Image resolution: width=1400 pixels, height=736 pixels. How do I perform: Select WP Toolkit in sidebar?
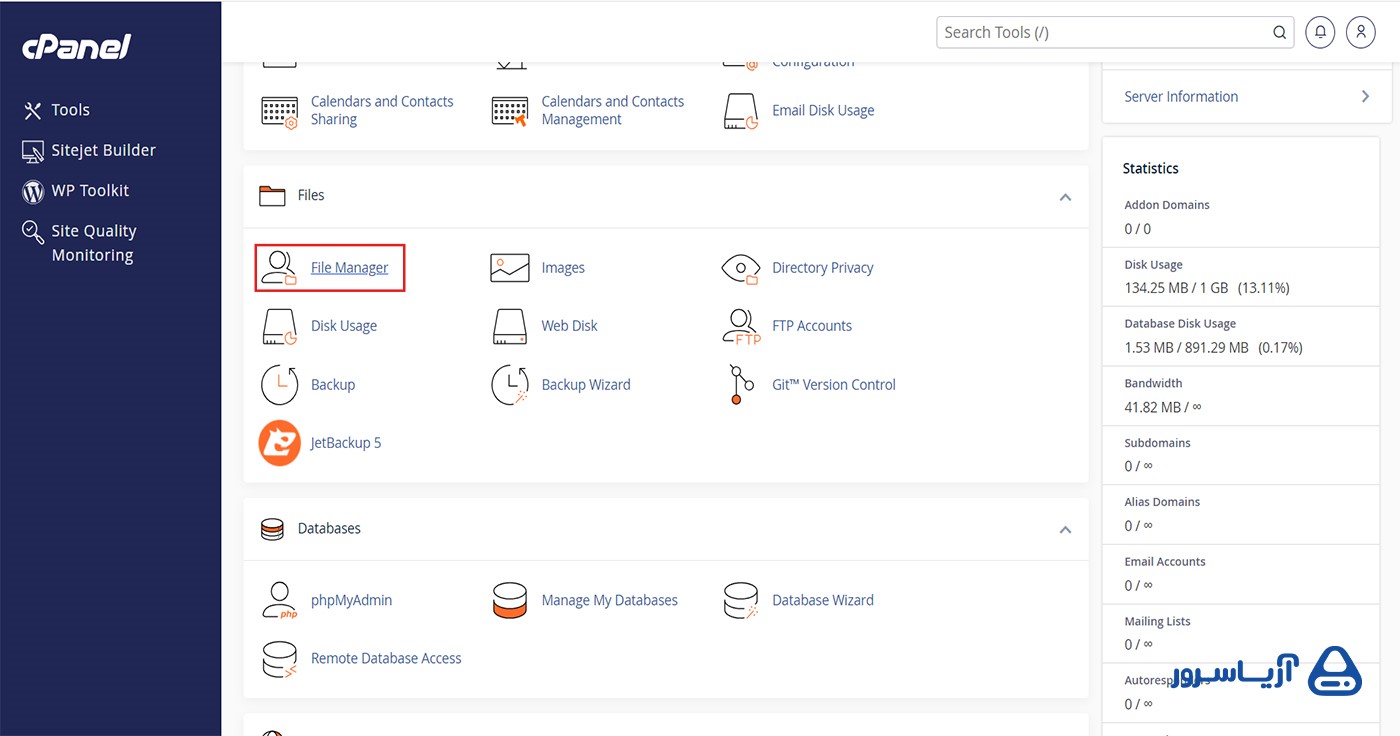pos(91,190)
